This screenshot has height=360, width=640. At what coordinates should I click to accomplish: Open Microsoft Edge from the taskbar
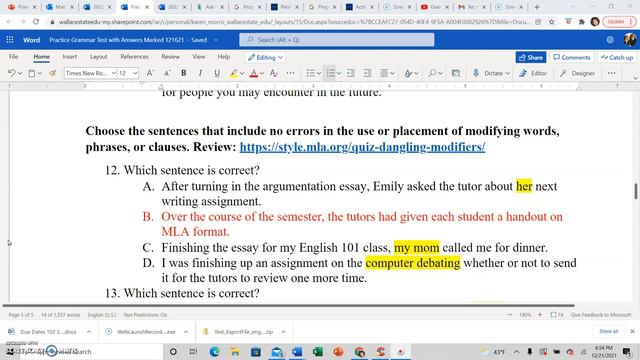click(214, 351)
